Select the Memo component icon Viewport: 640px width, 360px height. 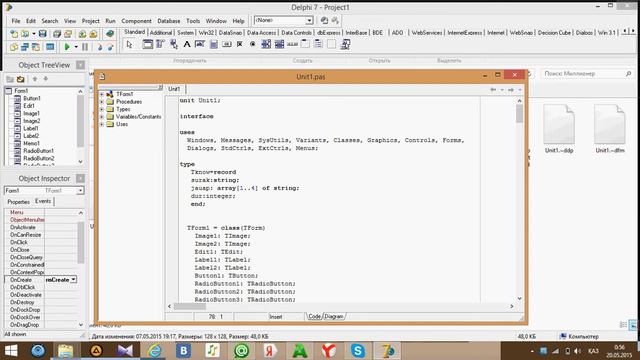tap(213, 44)
